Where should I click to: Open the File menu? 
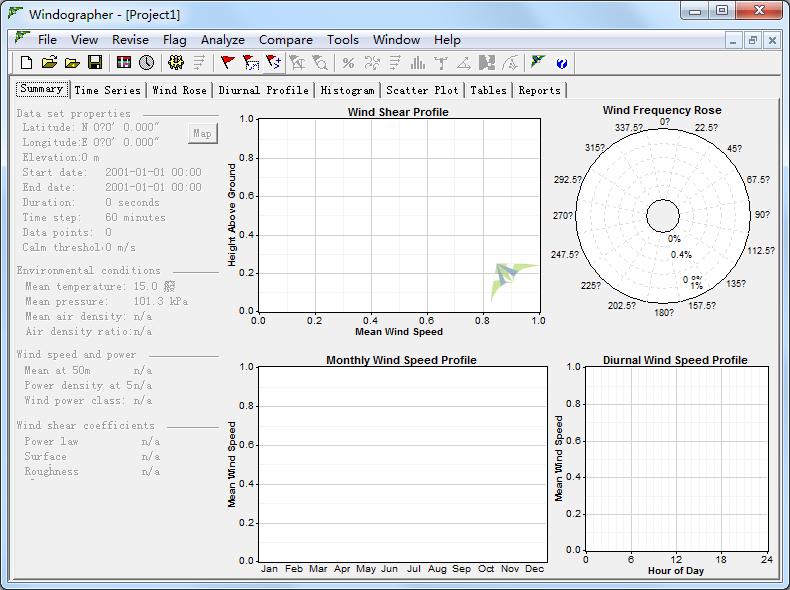pyautogui.click(x=47, y=40)
